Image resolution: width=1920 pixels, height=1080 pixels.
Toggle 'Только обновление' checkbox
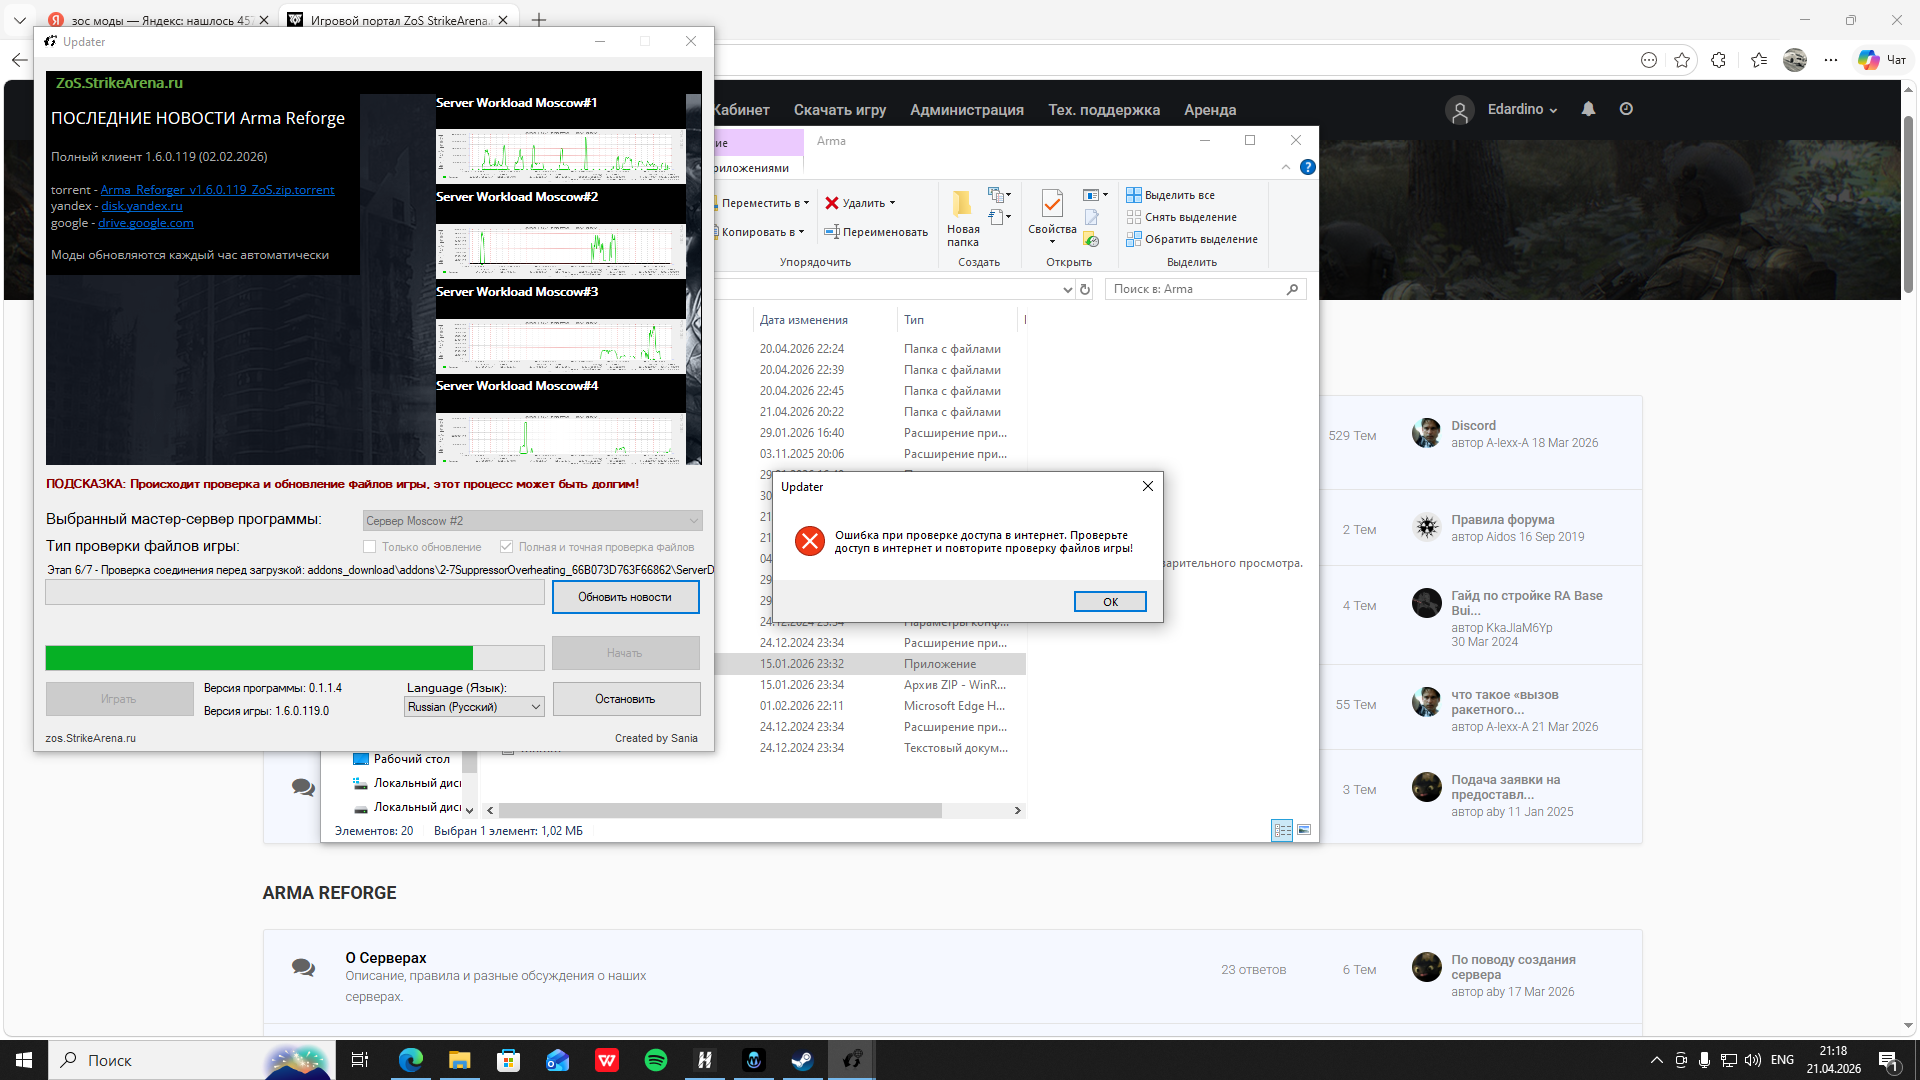click(370, 547)
